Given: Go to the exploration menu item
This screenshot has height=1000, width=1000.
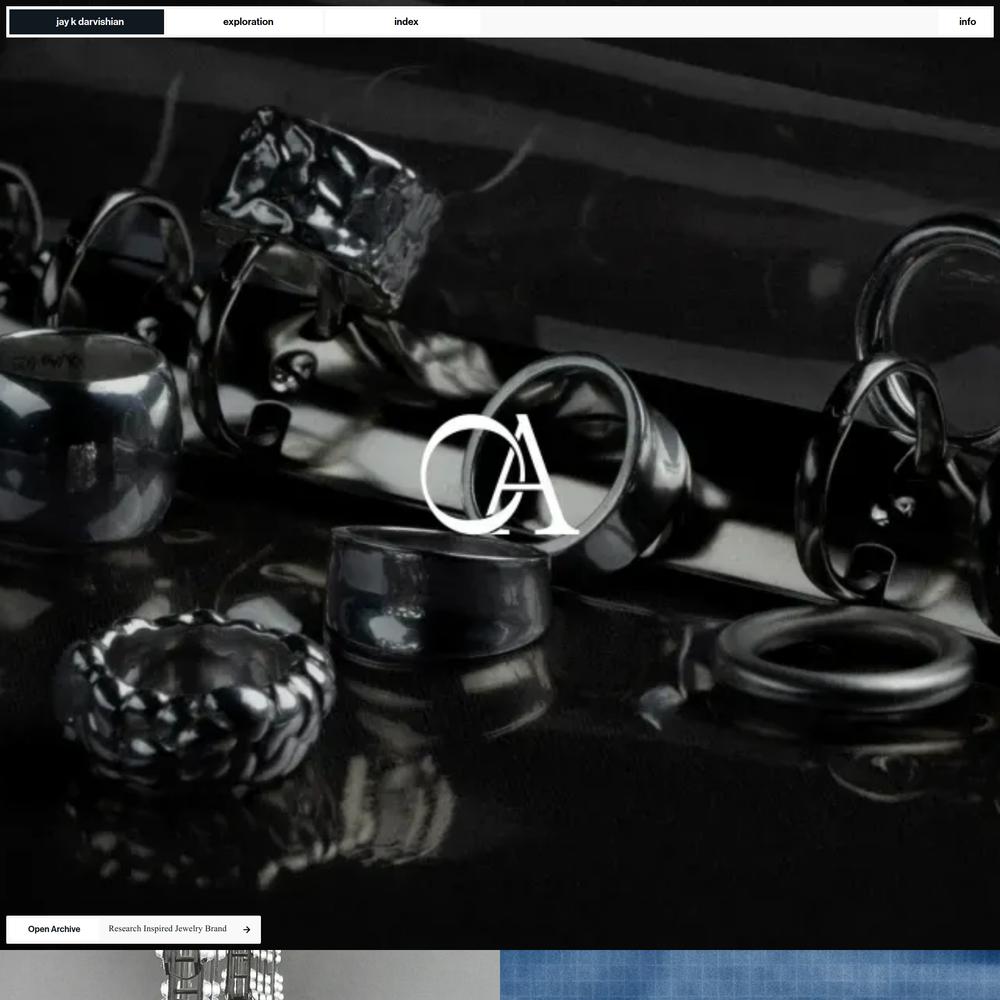Looking at the screenshot, I should point(248,22).
